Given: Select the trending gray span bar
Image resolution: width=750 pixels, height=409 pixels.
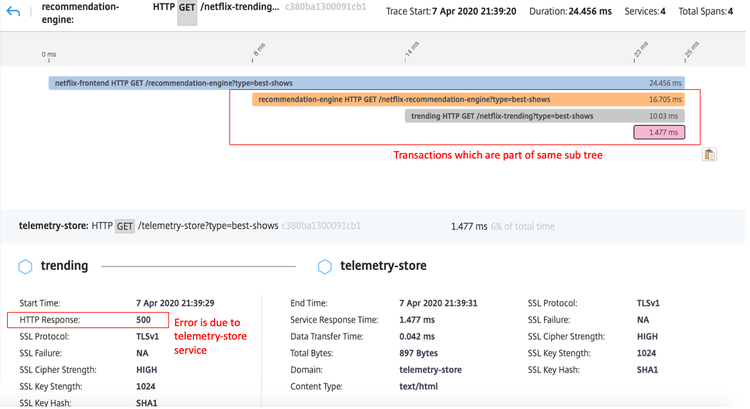Looking at the screenshot, I should (x=544, y=116).
